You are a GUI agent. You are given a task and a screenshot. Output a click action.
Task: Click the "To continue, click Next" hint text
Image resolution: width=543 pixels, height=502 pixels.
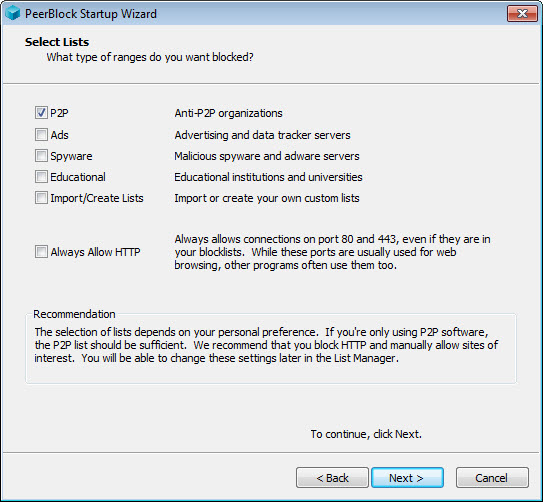click(366, 434)
